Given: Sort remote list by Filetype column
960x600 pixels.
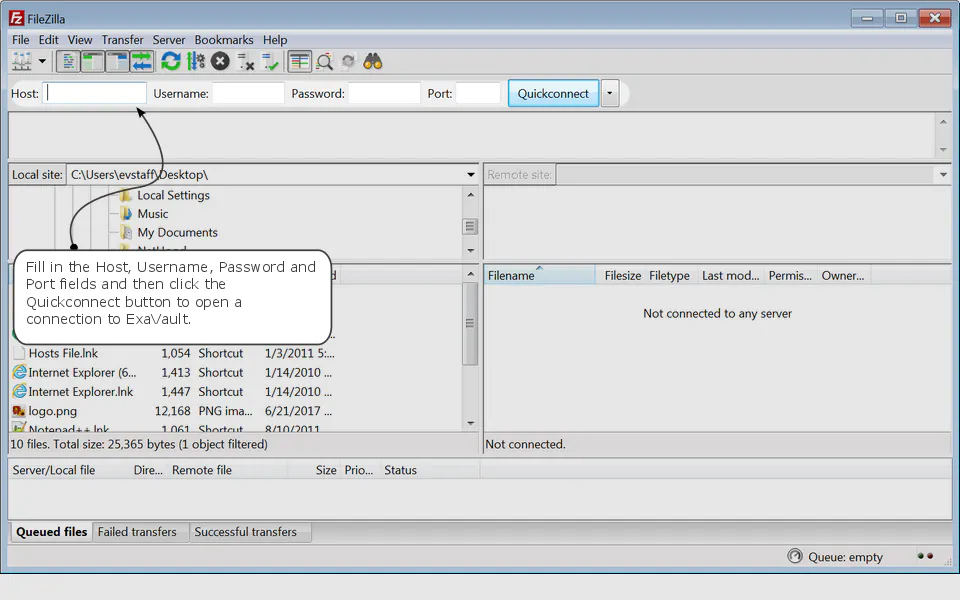Looking at the screenshot, I should (670, 276).
